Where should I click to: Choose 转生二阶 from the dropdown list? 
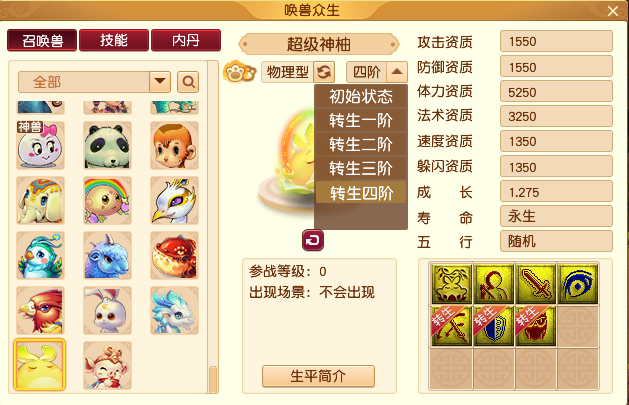point(361,145)
